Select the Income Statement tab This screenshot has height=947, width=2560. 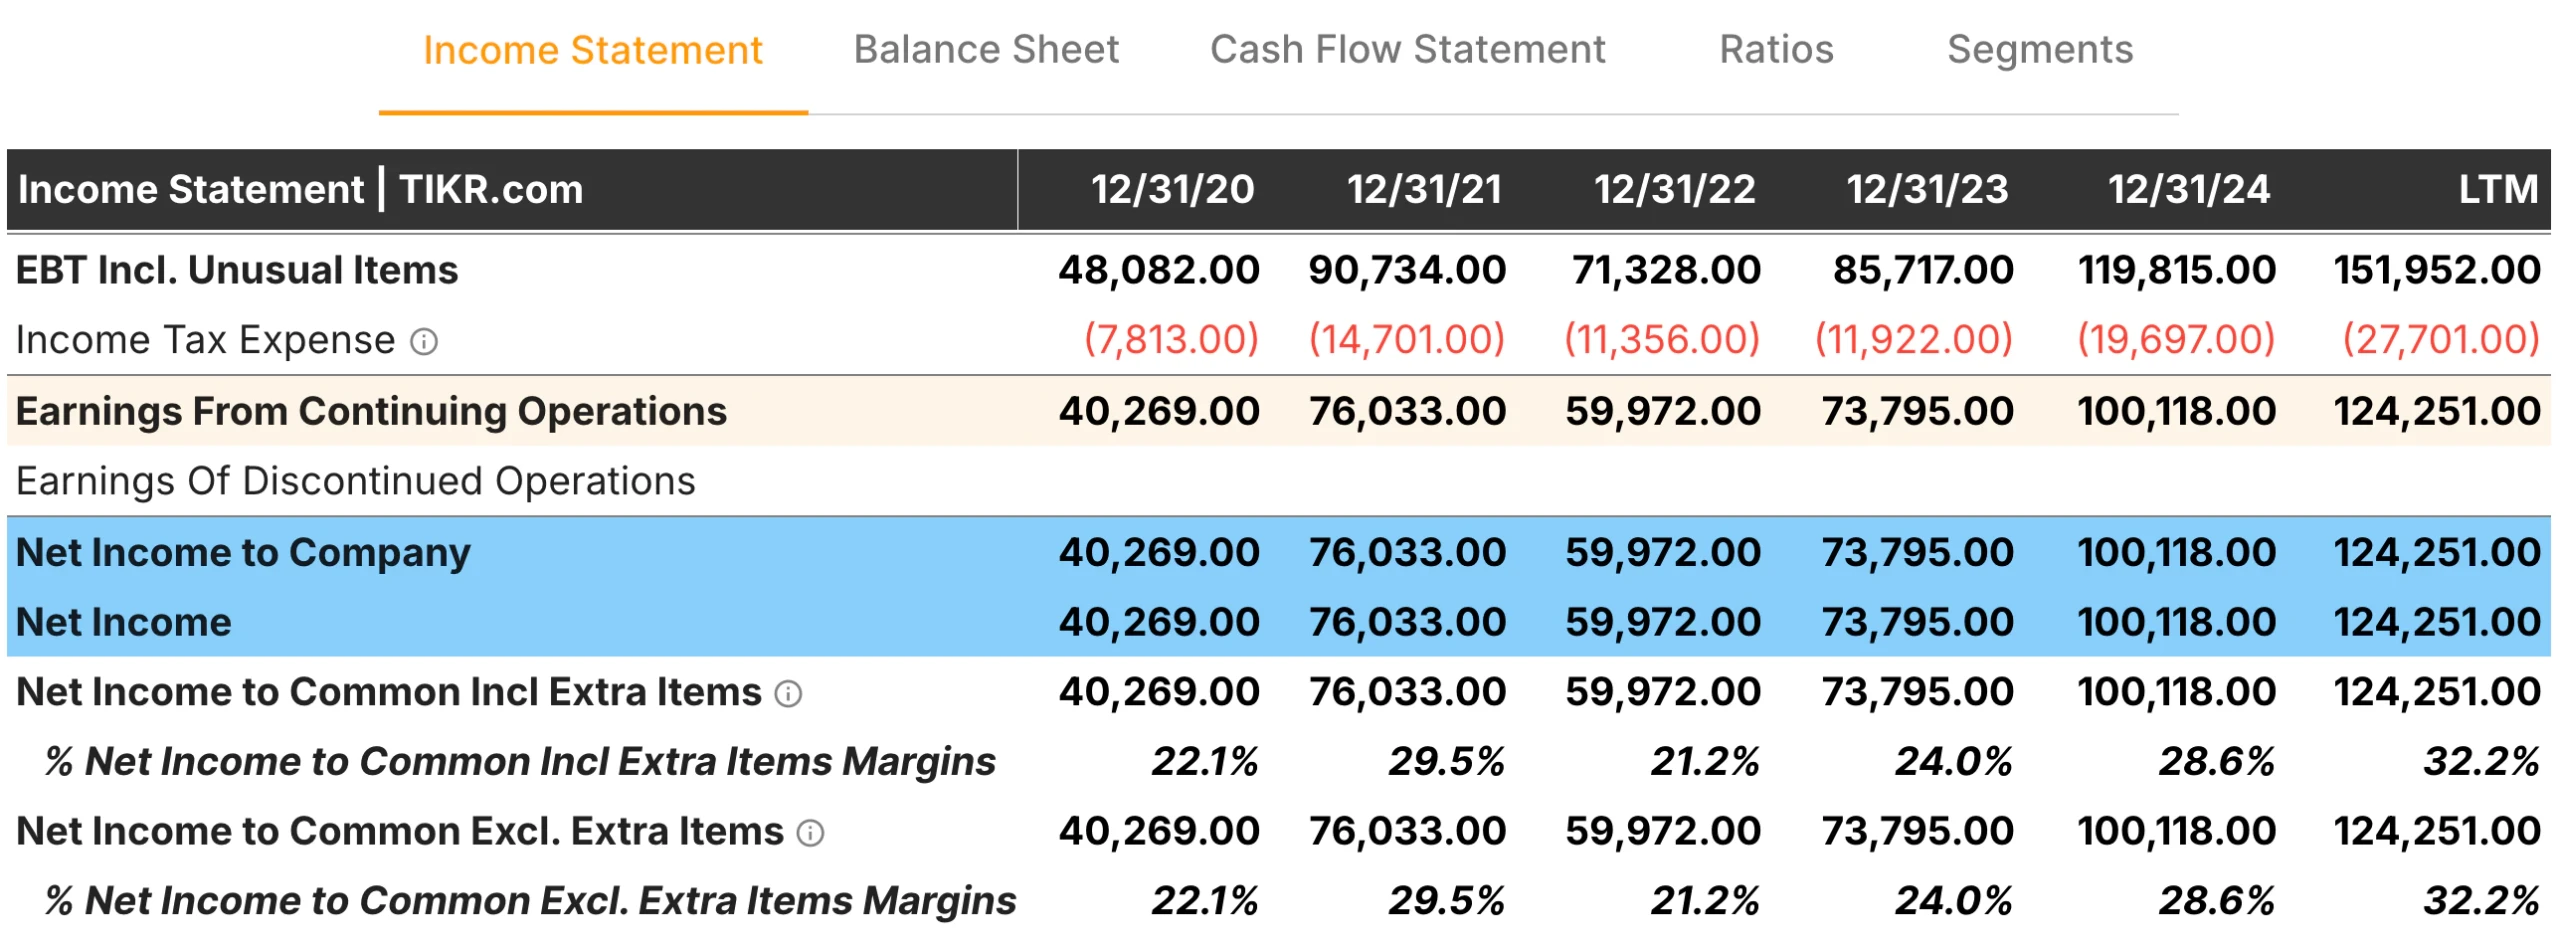click(591, 49)
